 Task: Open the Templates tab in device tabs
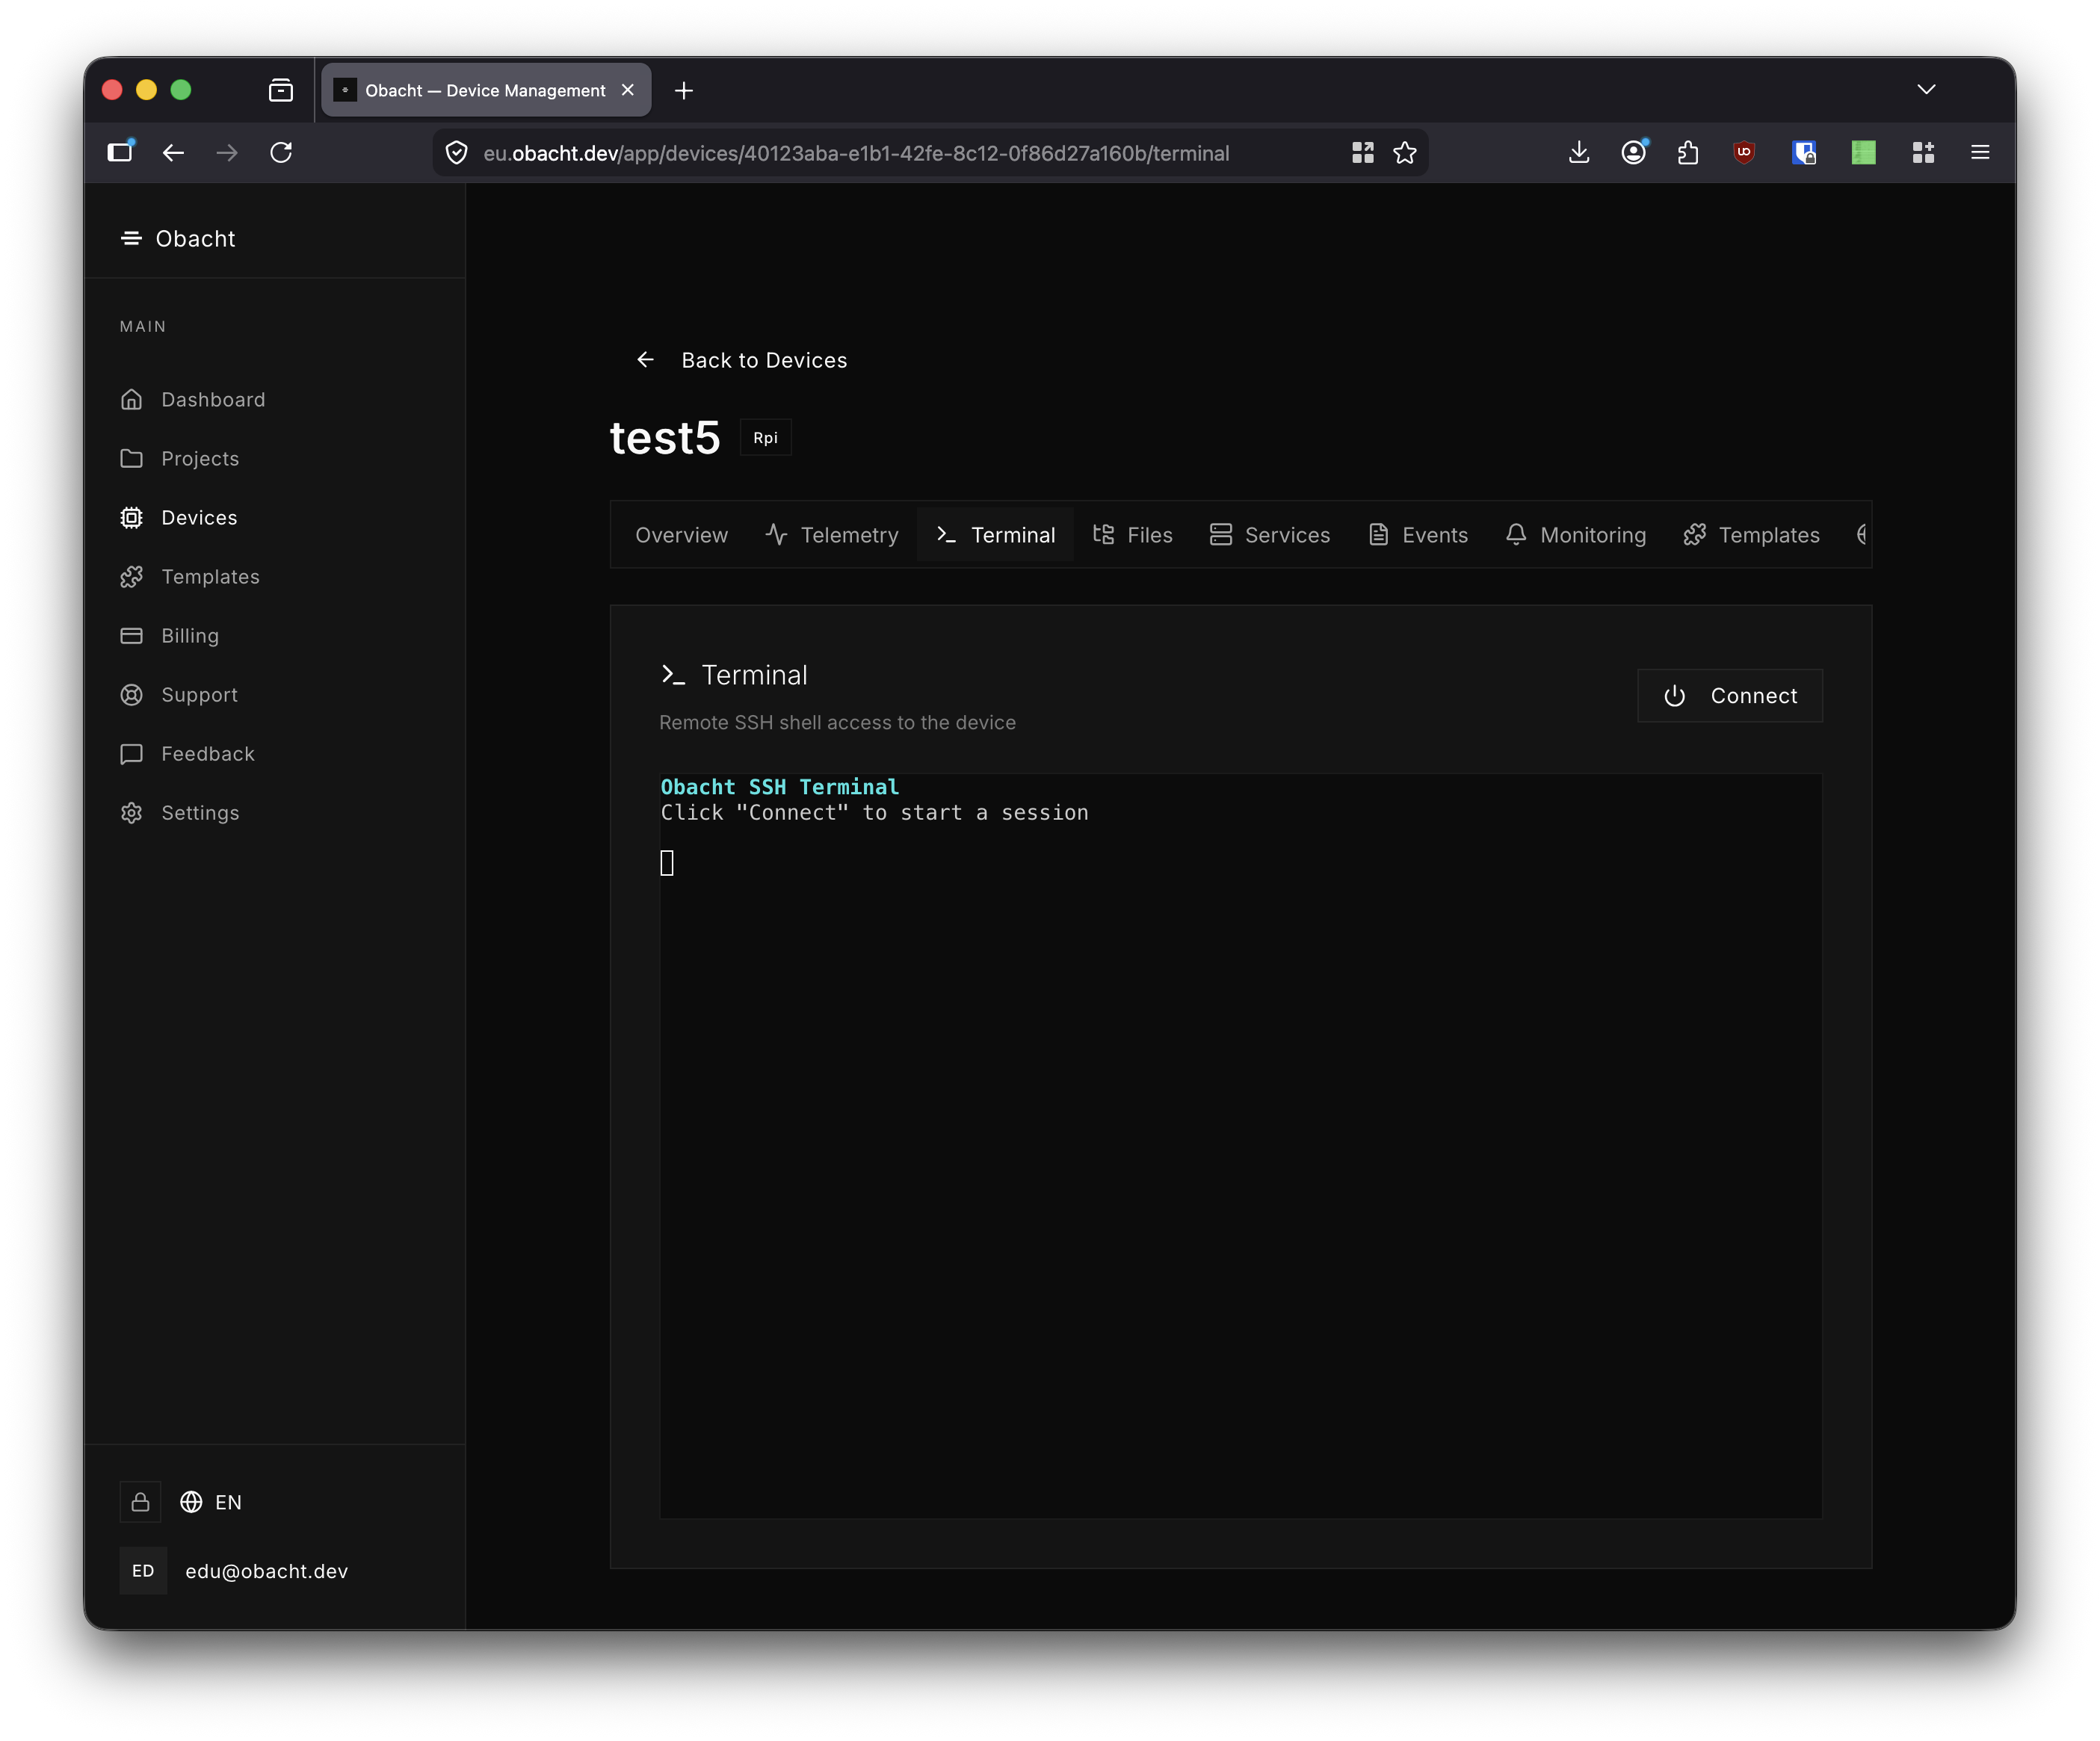(x=1751, y=535)
